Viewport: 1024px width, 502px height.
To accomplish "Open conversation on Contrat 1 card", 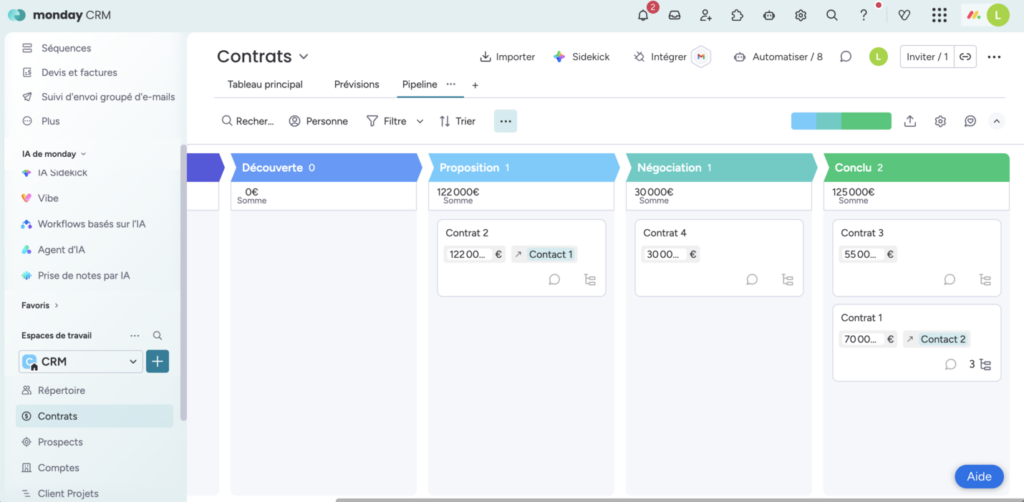I will pos(950,364).
